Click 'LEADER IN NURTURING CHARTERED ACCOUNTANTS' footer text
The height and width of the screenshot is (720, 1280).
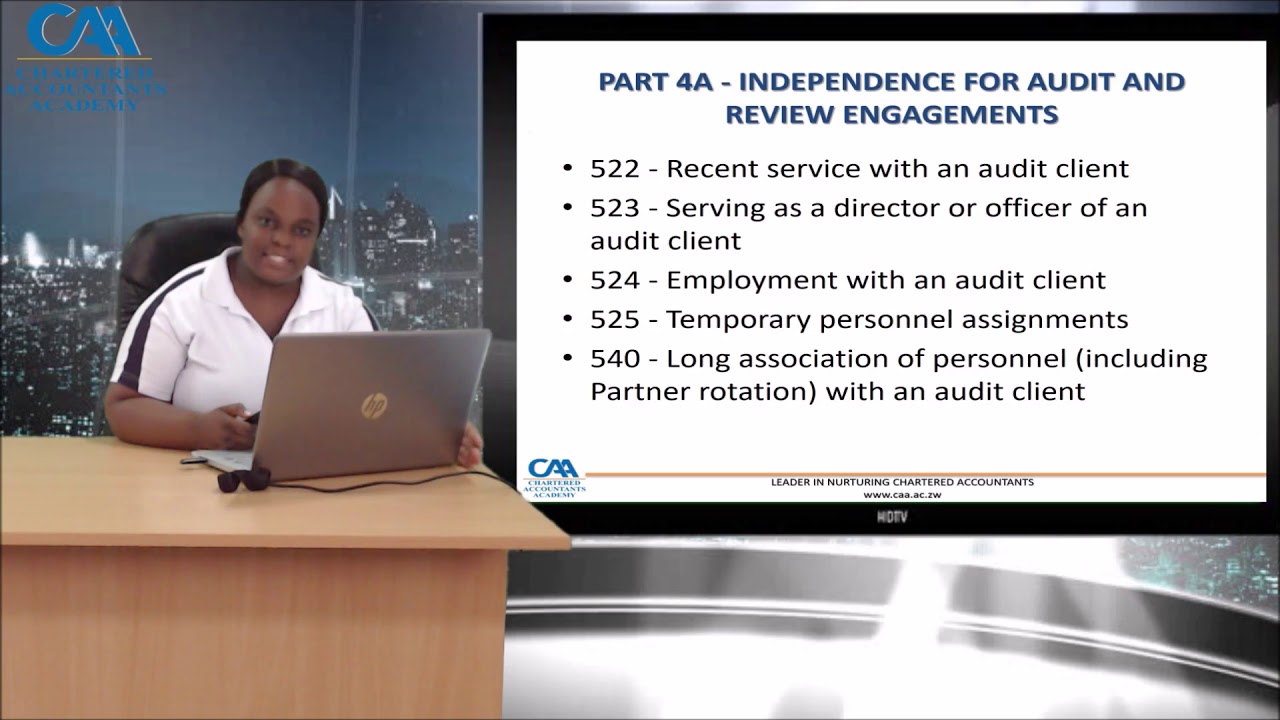[902, 482]
